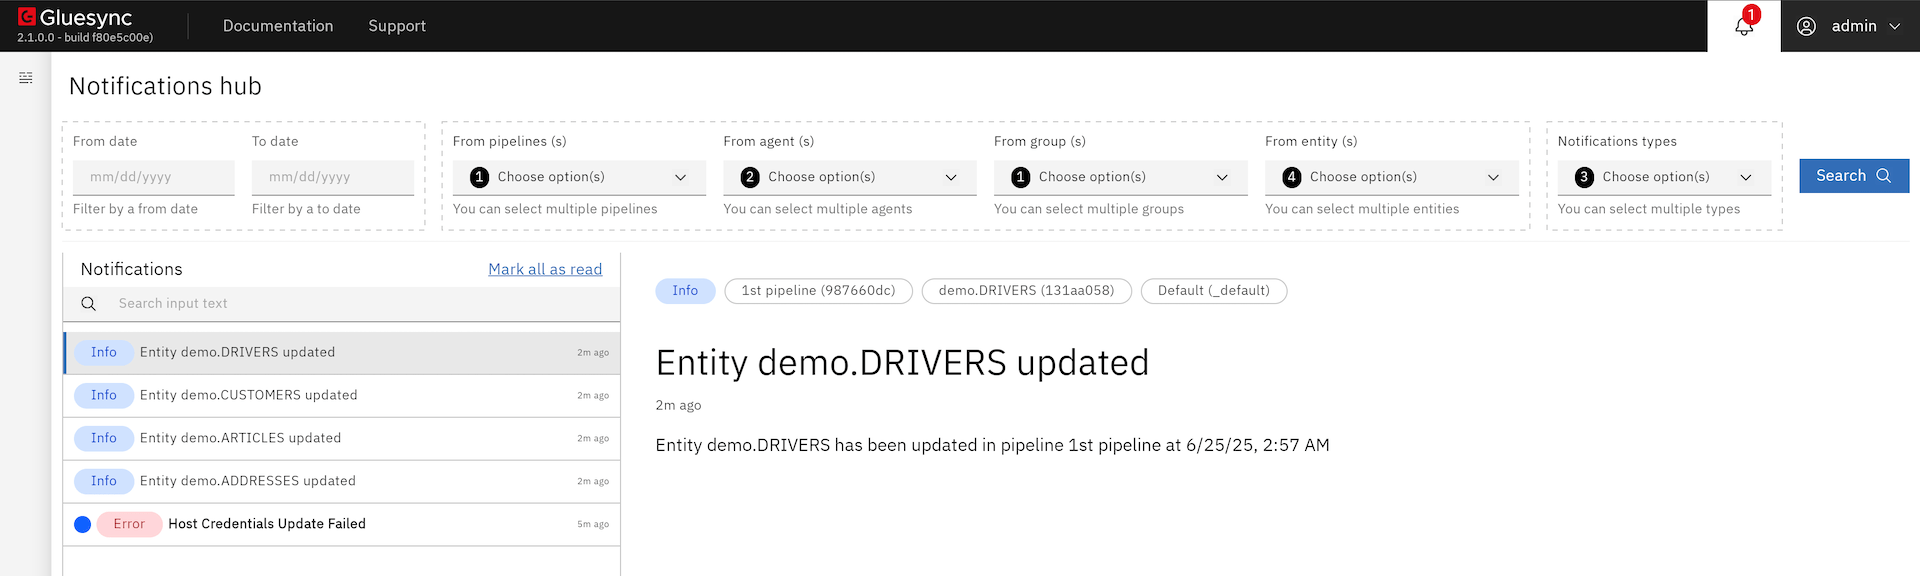Click the To date input field
The width and height of the screenshot is (1920, 576).
(x=333, y=177)
